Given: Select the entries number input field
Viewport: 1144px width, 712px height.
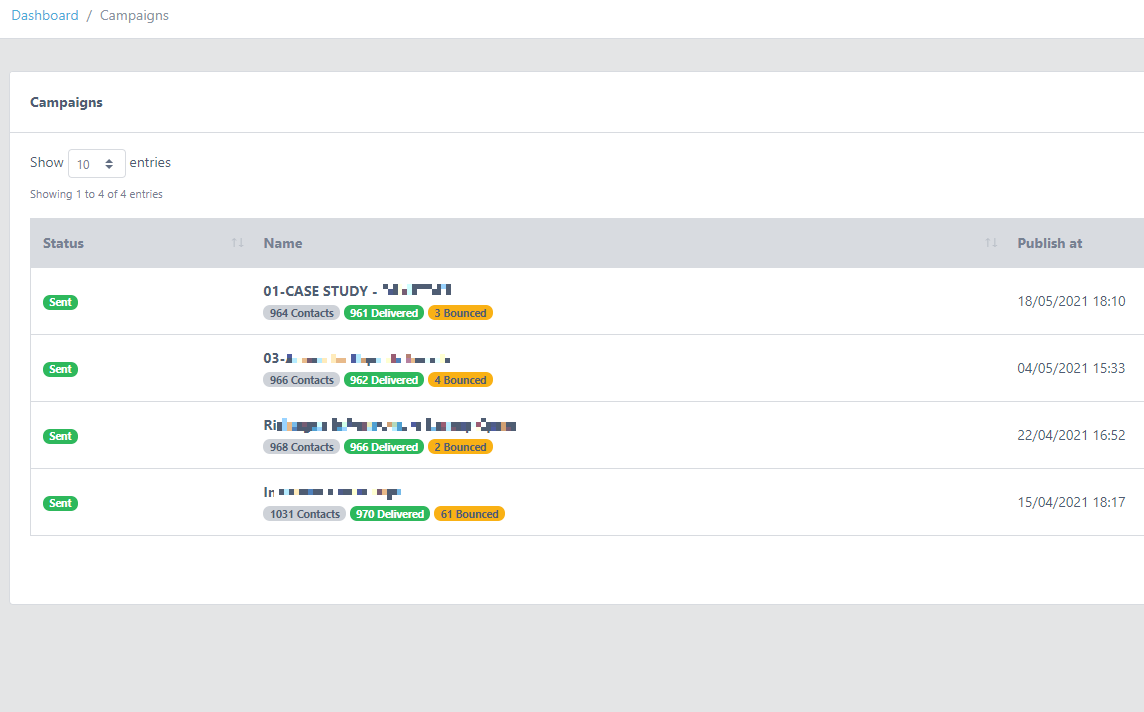Looking at the screenshot, I should 90,162.
